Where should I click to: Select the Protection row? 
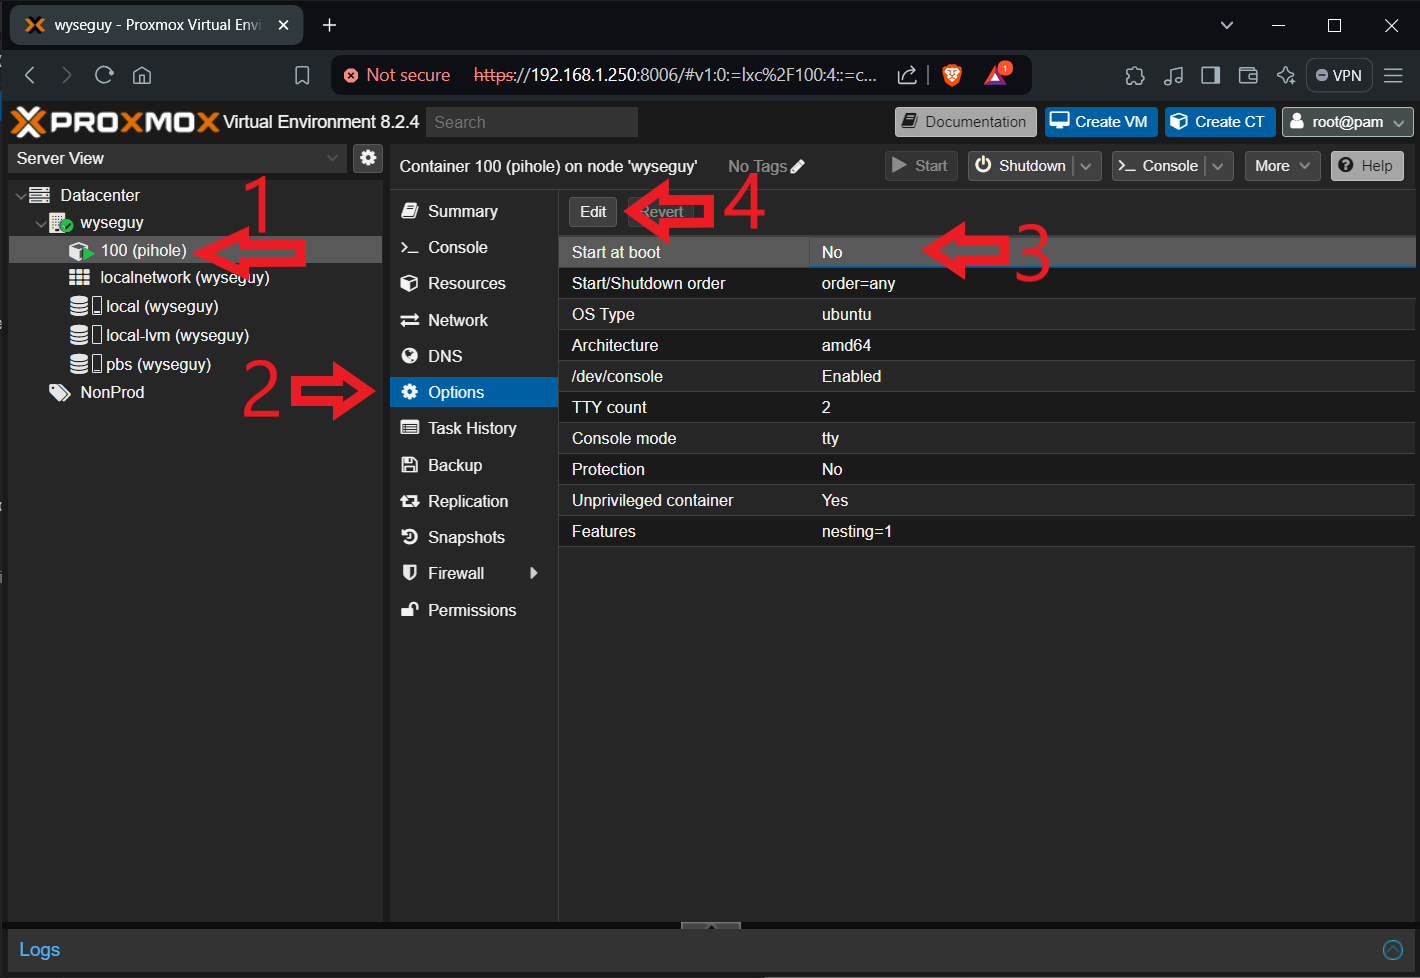point(987,469)
